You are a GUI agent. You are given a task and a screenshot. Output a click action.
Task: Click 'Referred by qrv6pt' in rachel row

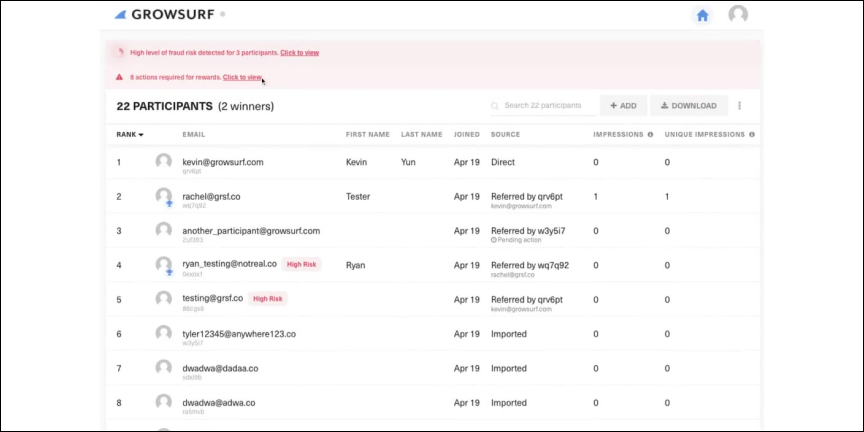pyautogui.click(x=527, y=197)
